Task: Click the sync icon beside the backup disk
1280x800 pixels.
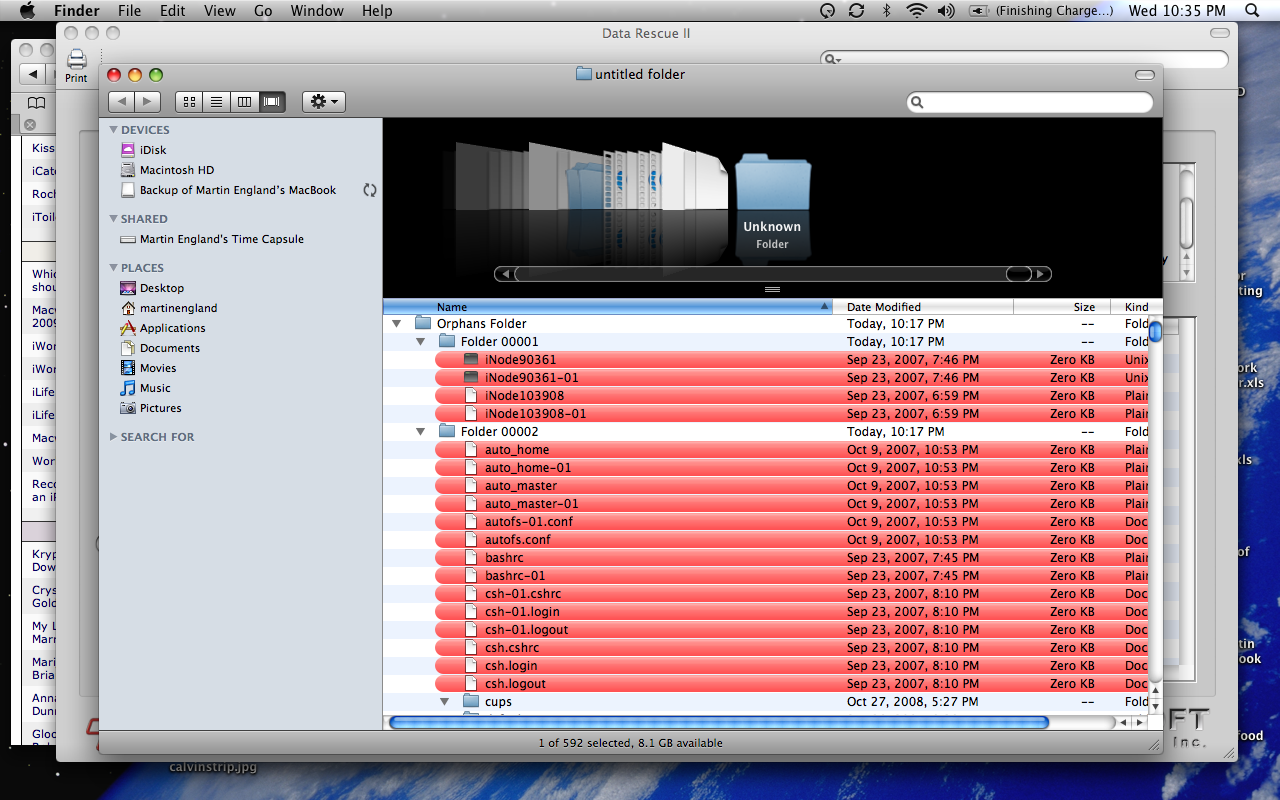Action: (370, 190)
